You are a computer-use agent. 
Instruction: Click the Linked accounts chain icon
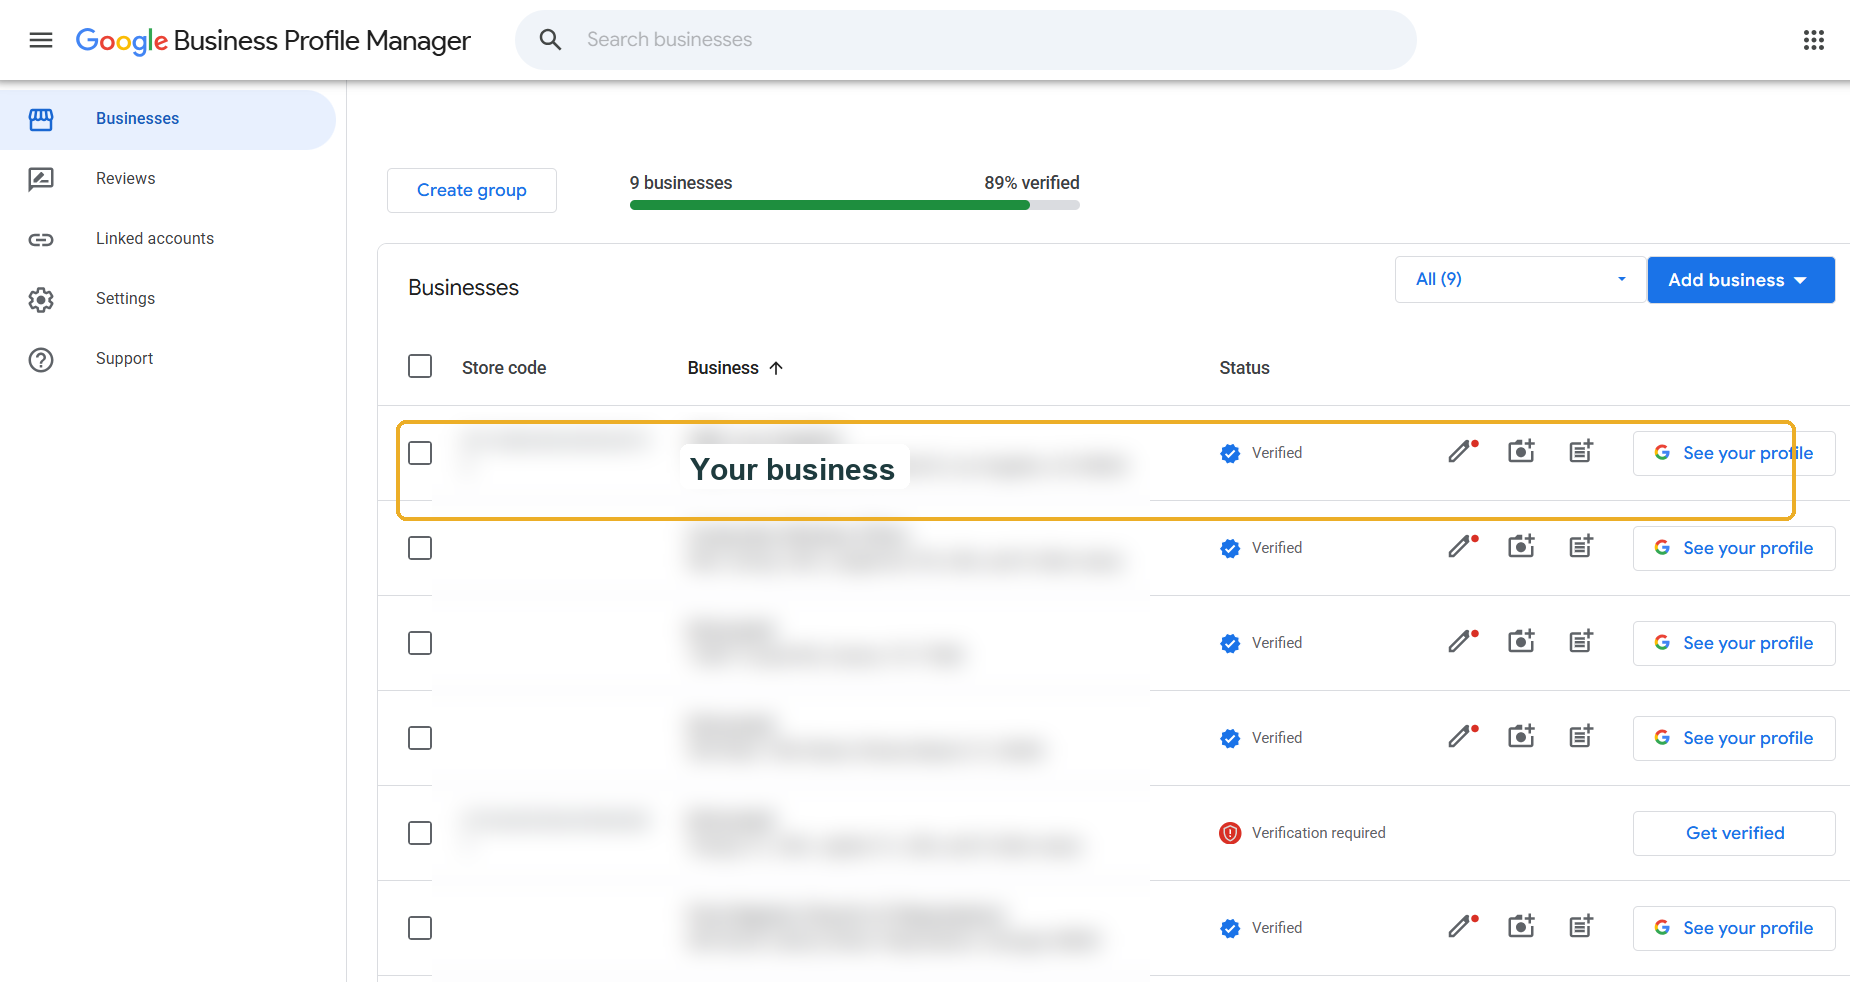coord(41,239)
